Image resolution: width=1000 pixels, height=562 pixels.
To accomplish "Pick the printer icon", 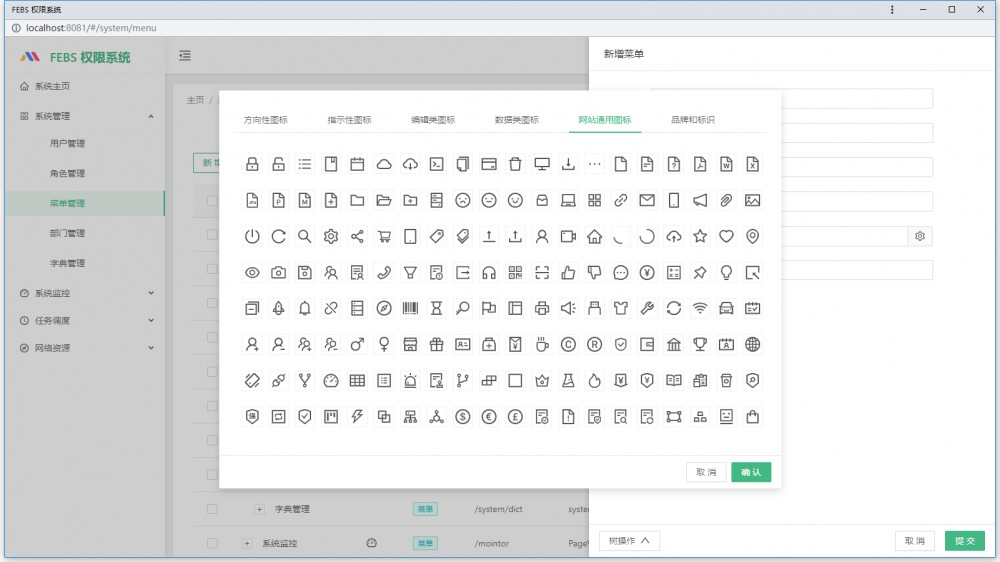I will [542, 309].
